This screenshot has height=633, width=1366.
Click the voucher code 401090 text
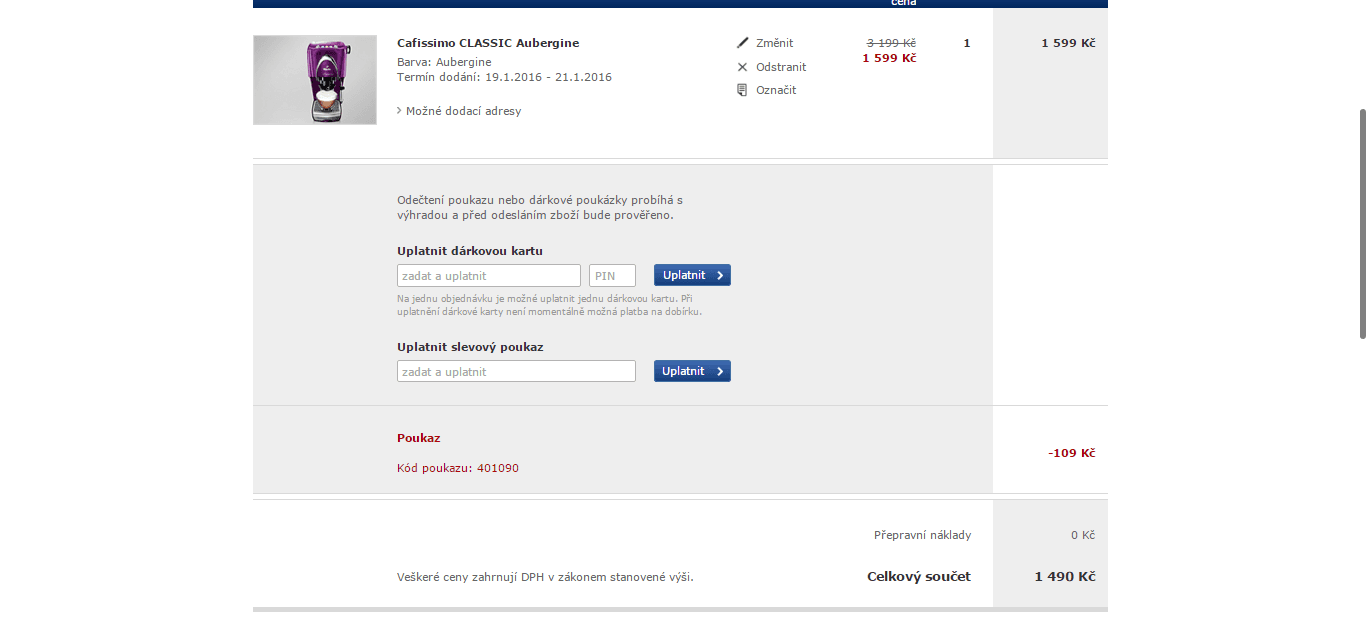pos(498,468)
